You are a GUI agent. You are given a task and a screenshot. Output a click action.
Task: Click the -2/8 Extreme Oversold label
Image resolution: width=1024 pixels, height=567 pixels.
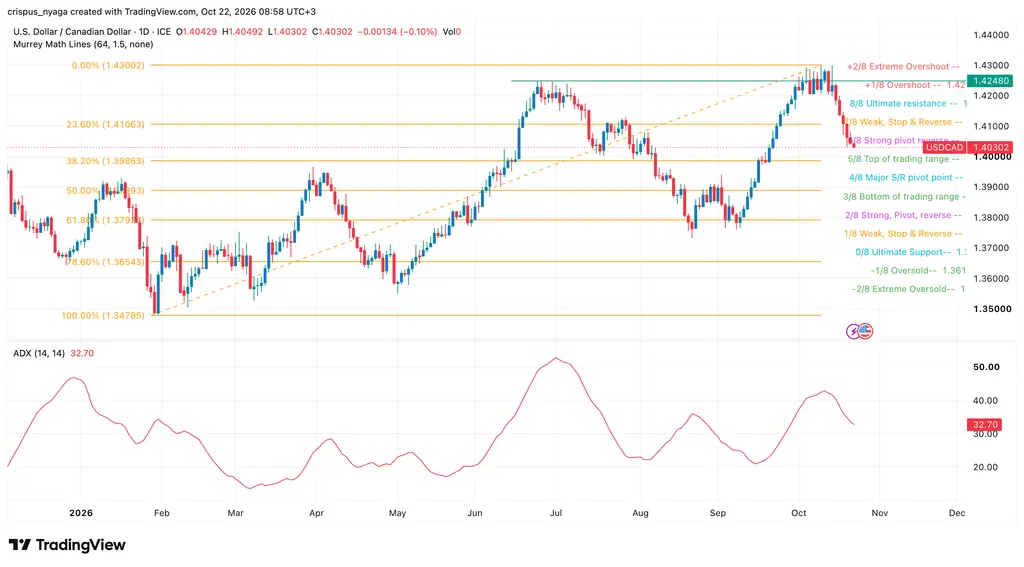(908, 289)
